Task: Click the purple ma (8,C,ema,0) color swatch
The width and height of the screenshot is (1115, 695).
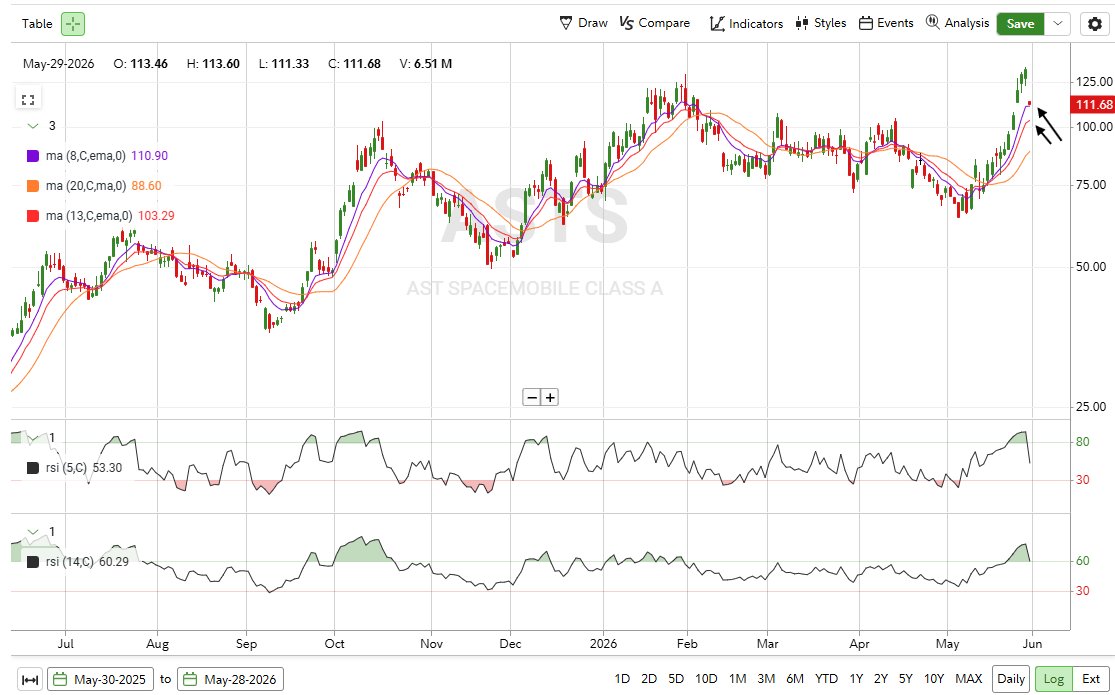Action: click(x=33, y=156)
